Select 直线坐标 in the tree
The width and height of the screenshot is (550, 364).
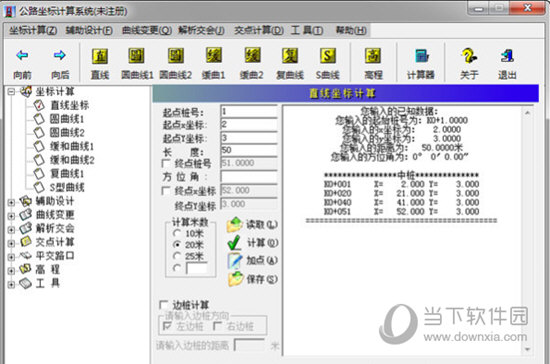tap(70, 105)
